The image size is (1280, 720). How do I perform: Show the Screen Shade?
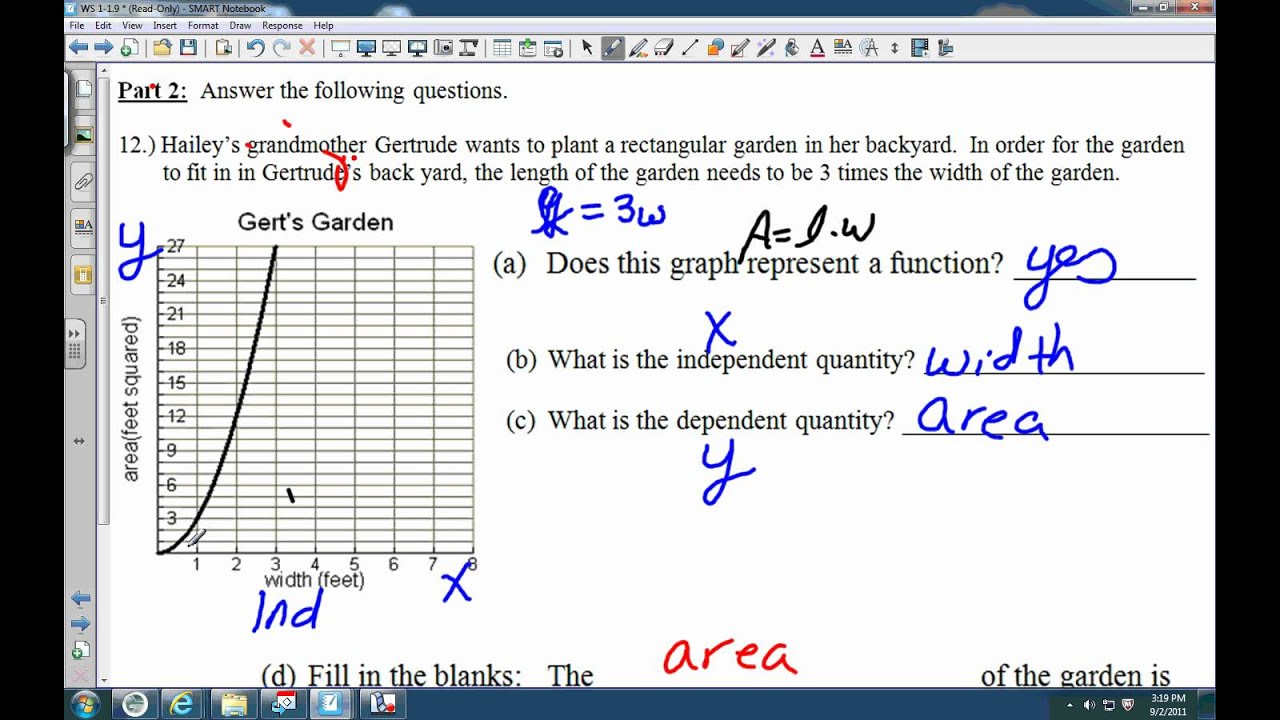[x=340, y=47]
